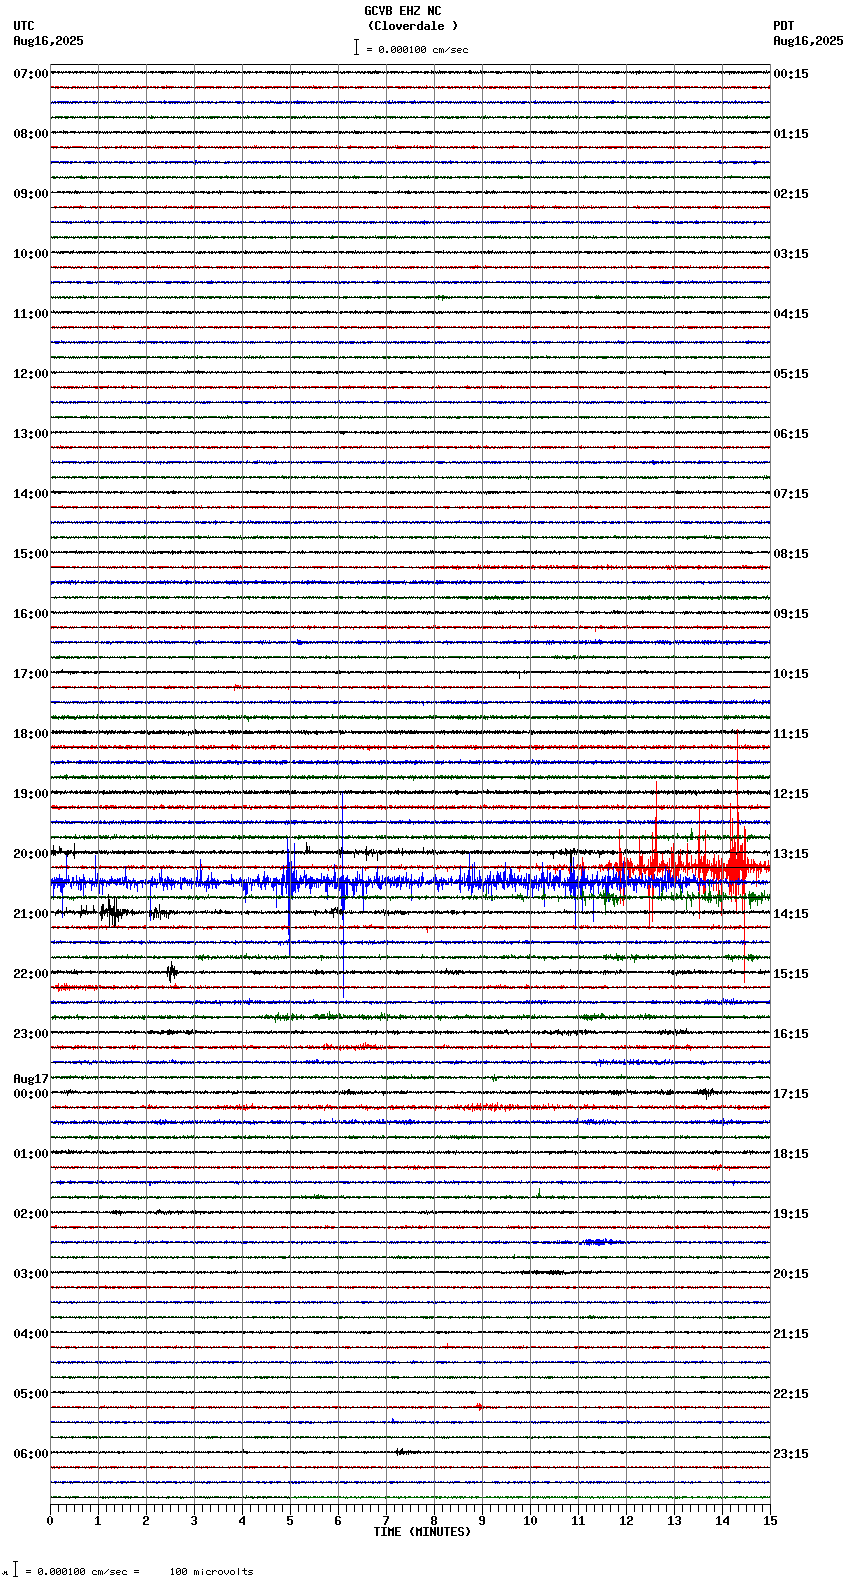The image size is (850, 1584).
Task: Select the '09:15' PDT time label
Action: 791,614
